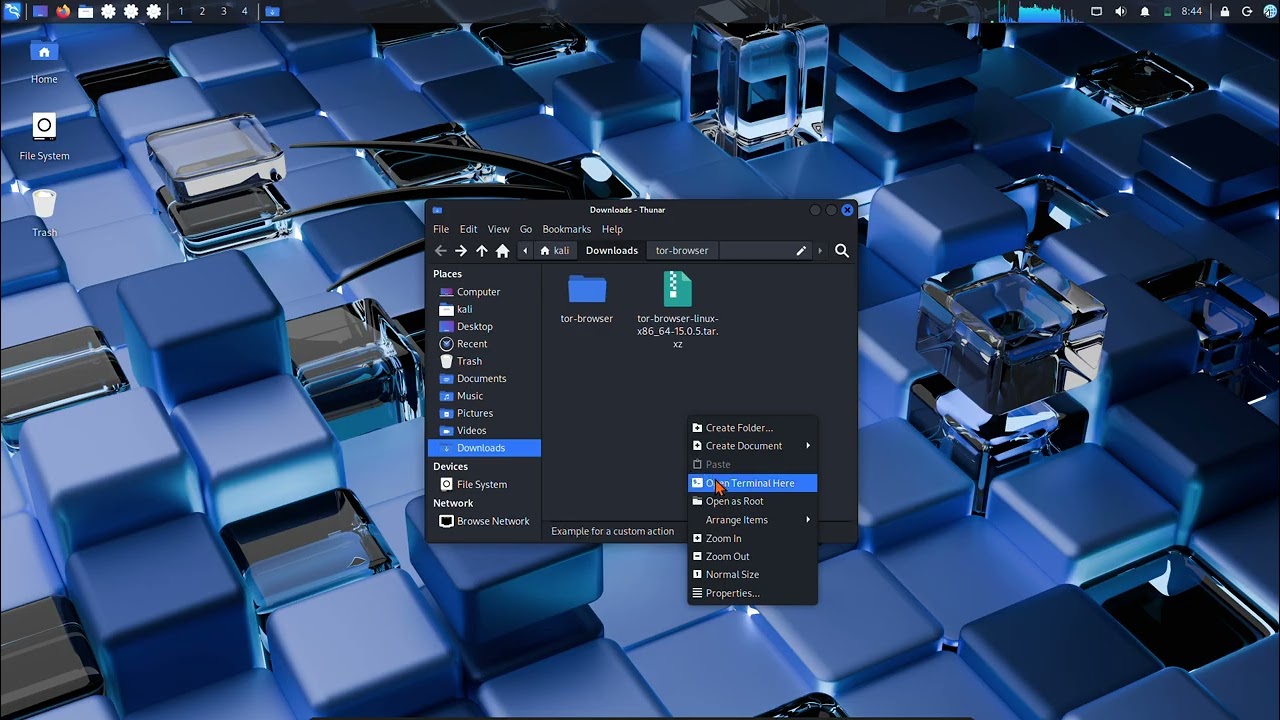Select File System under Devices in sidebar
The height and width of the screenshot is (720, 1280).
click(x=484, y=485)
